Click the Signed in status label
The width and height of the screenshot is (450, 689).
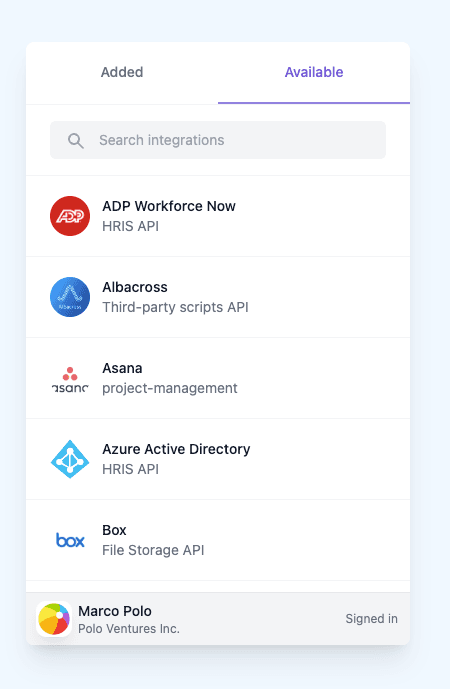point(371,619)
